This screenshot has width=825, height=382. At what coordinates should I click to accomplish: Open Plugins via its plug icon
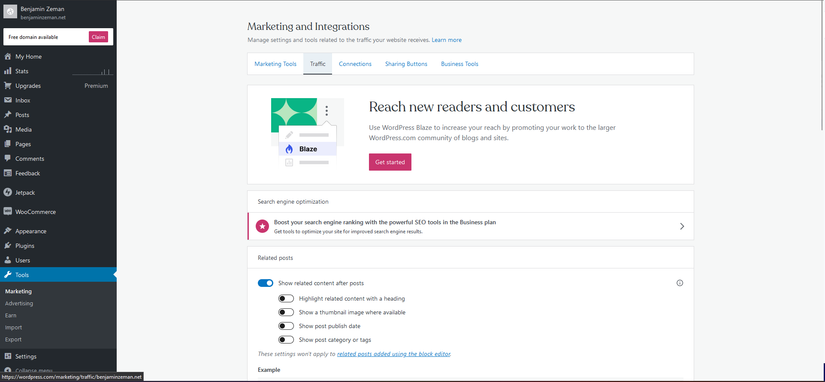[x=7, y=246]
